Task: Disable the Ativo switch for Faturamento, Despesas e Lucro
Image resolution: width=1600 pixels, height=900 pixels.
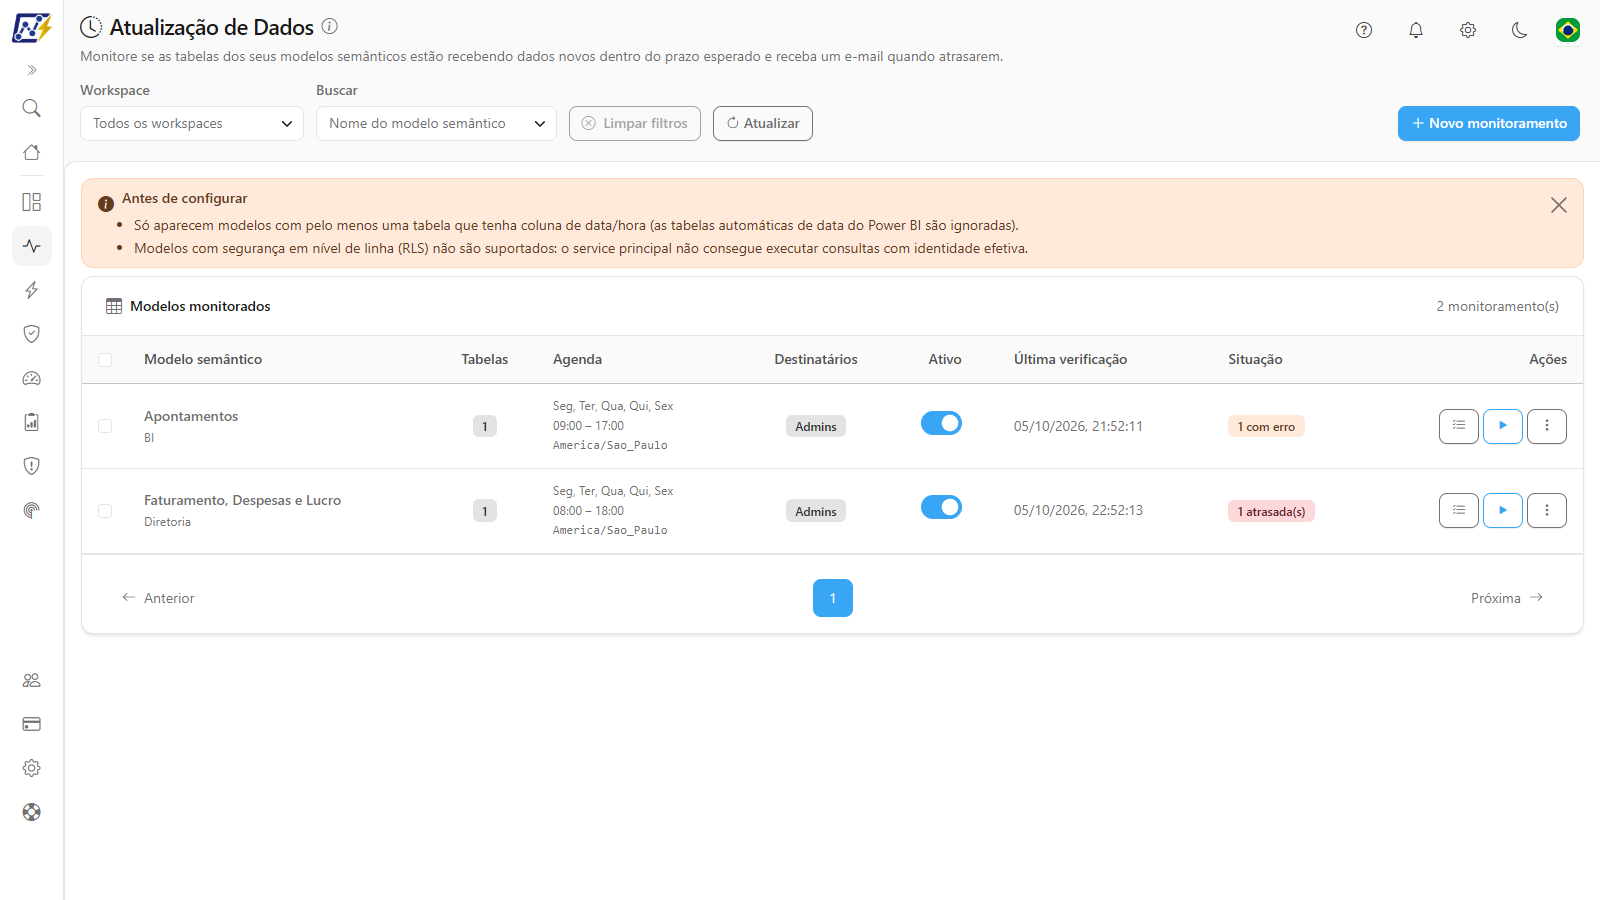Action: [941, 508]
